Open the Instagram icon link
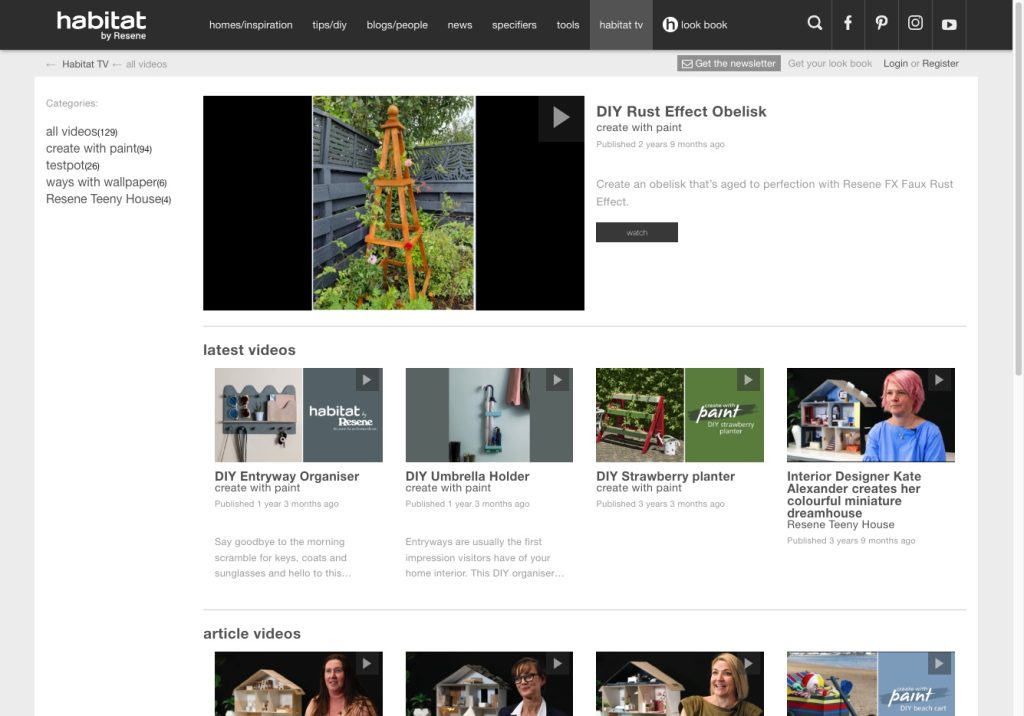 click(x=915, y=24)
